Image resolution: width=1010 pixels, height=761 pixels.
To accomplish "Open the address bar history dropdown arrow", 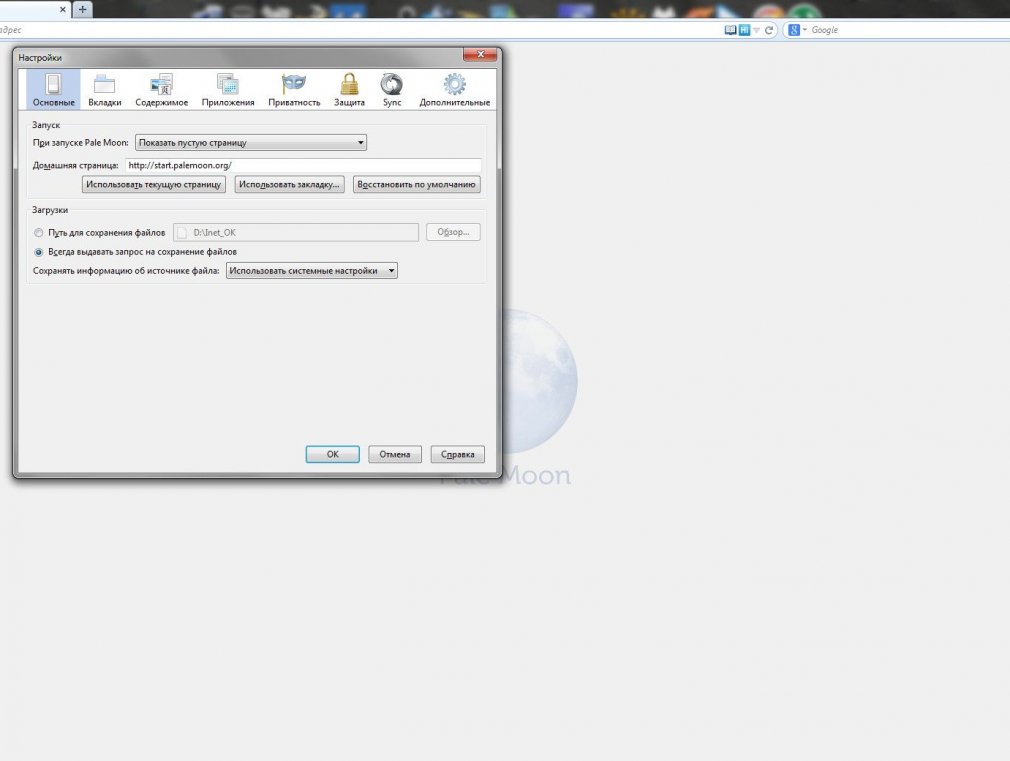I will 756,30.
